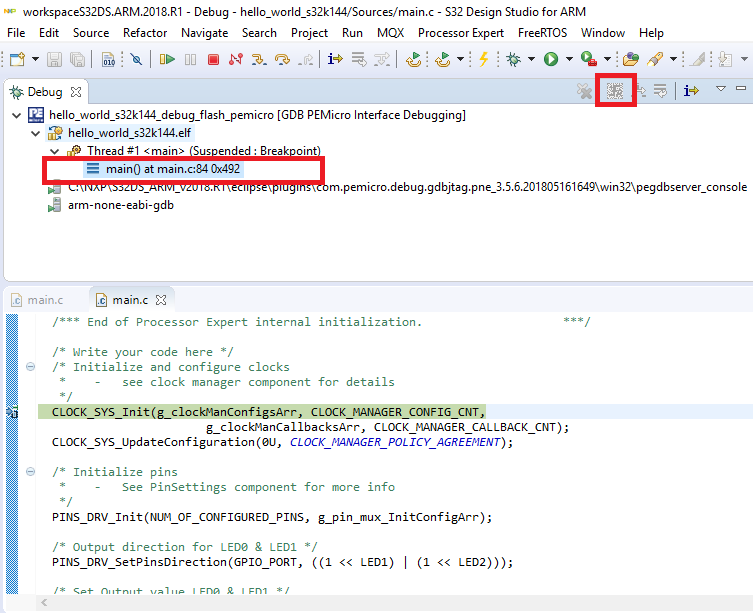This screenshot has height=613, width=753.
Task: Open the FreeRTOS menu
Action: tap(542, 33)
